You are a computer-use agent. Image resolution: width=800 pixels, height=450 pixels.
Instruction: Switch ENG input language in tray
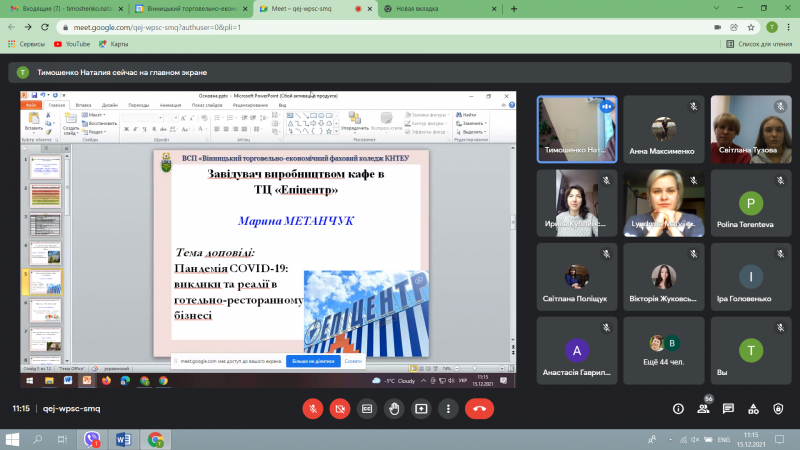pyautogui.click(x=723, y=439)
